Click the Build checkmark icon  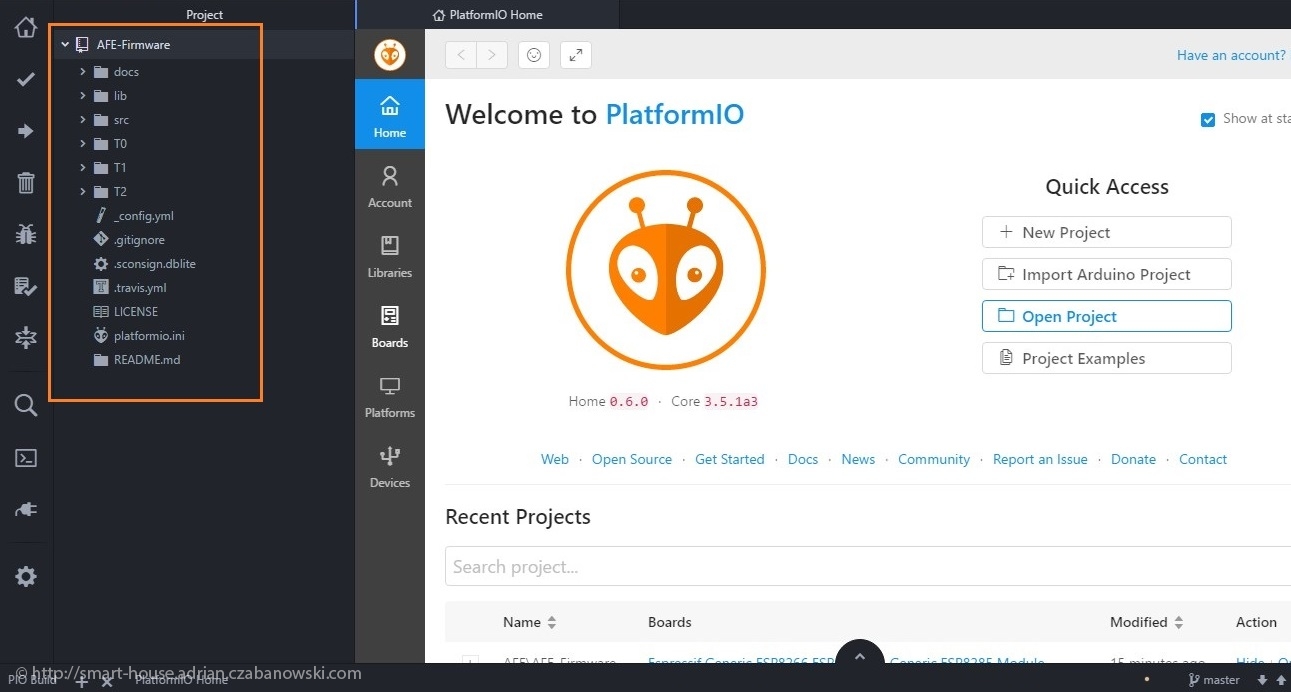click(26, 79)
